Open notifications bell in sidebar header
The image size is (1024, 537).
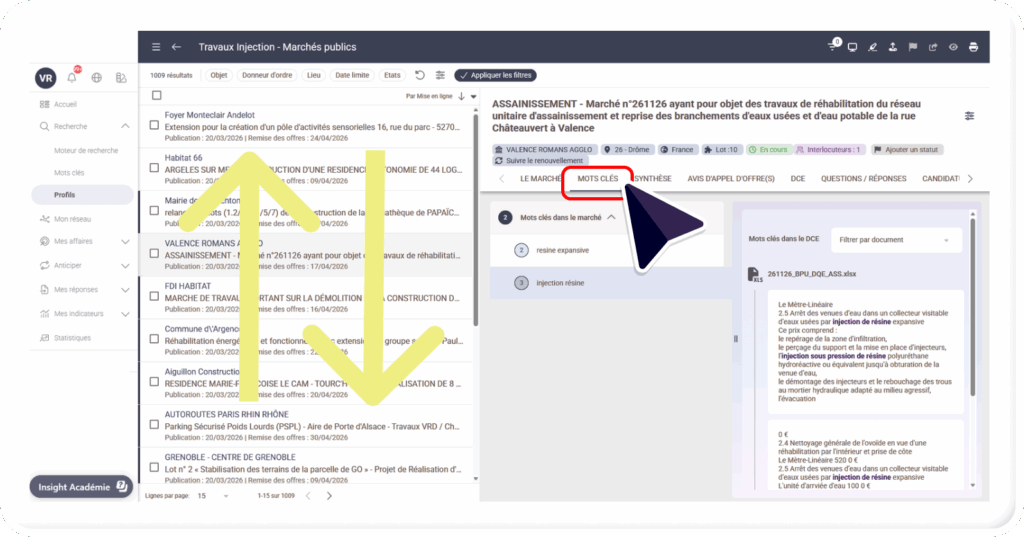72,77
